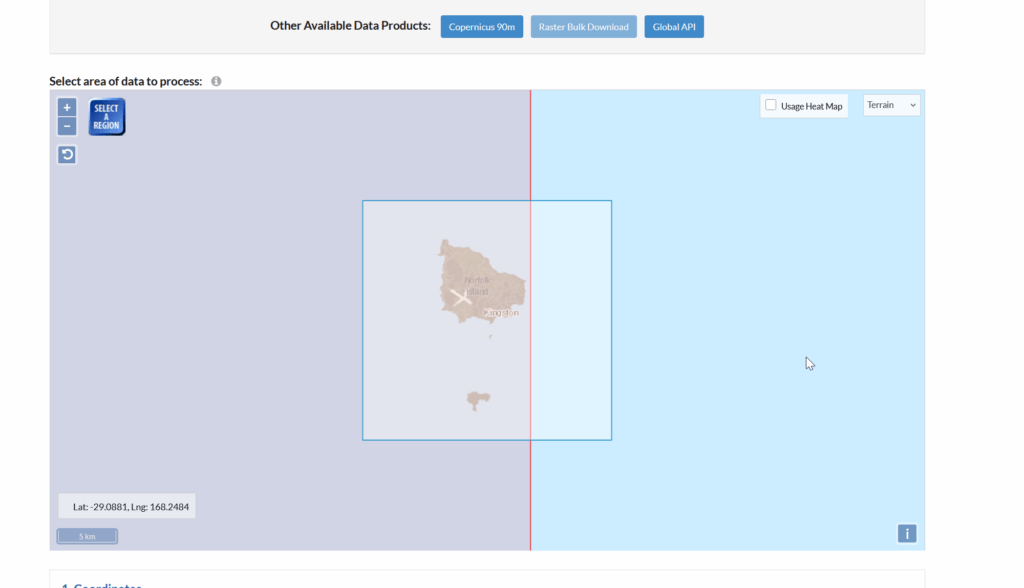1024x588 pixels.
Task: Click the Lat/Lng coordinate readout
Action: [127, 506]
